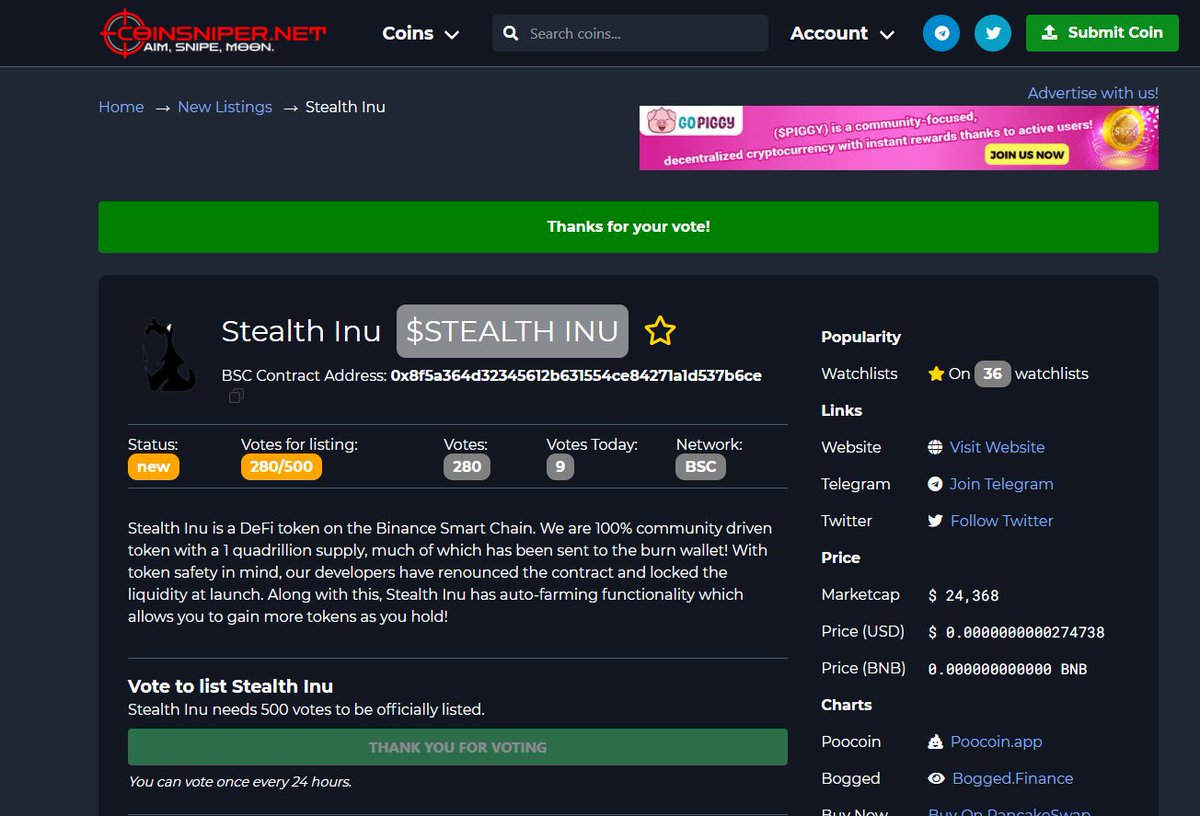Copy the BSC contract address icon
The image size is (1200, 816).
pyautogui.click(x=236, y=396)
